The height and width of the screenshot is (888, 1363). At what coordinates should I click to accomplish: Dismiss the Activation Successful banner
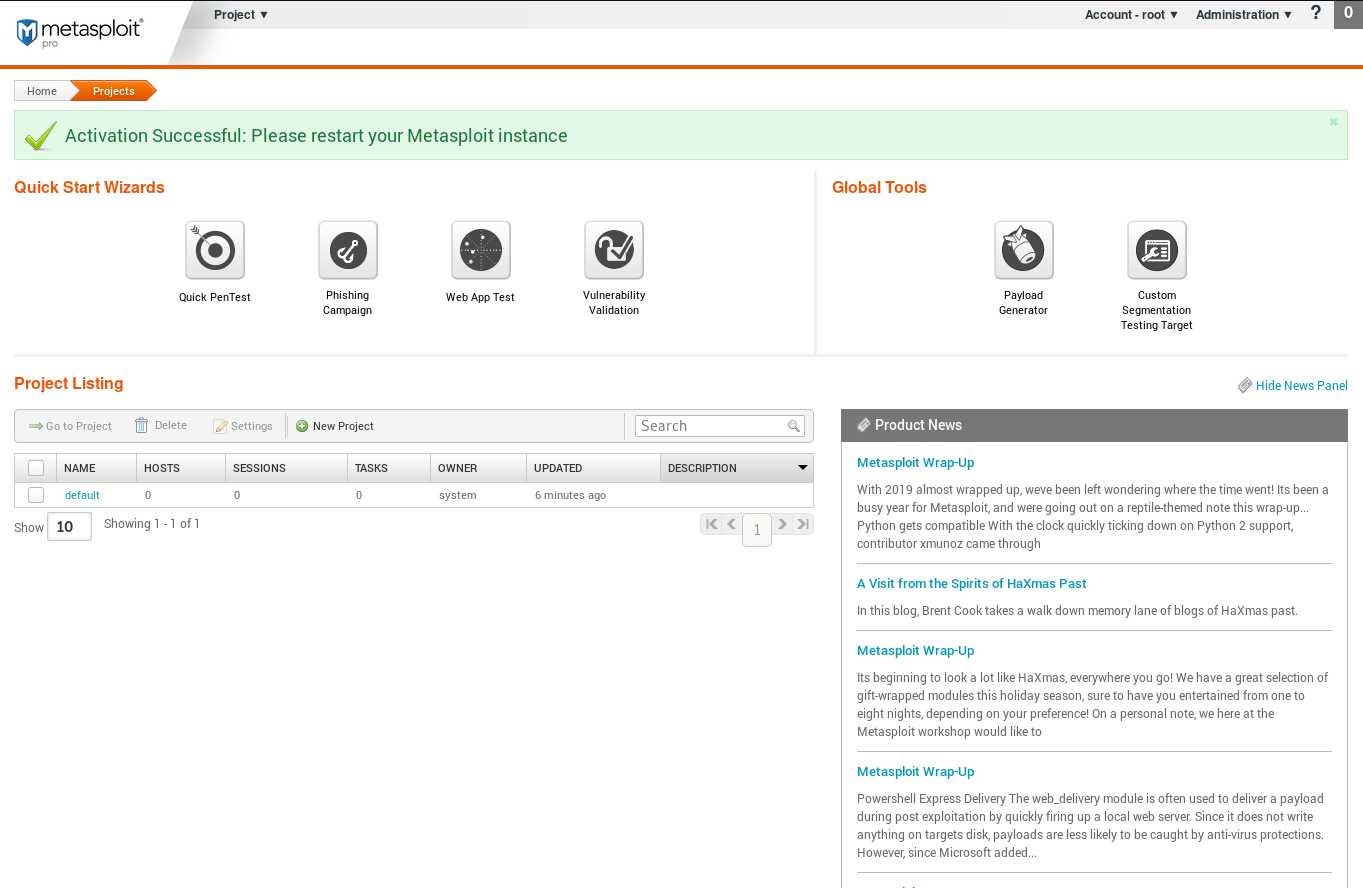click(1333, 122)
